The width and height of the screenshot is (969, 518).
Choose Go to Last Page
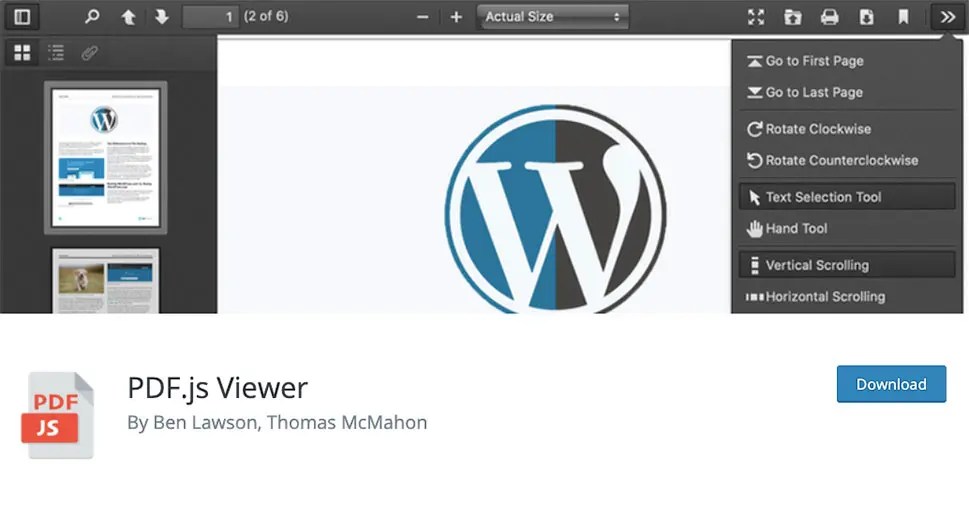point(847,92)
